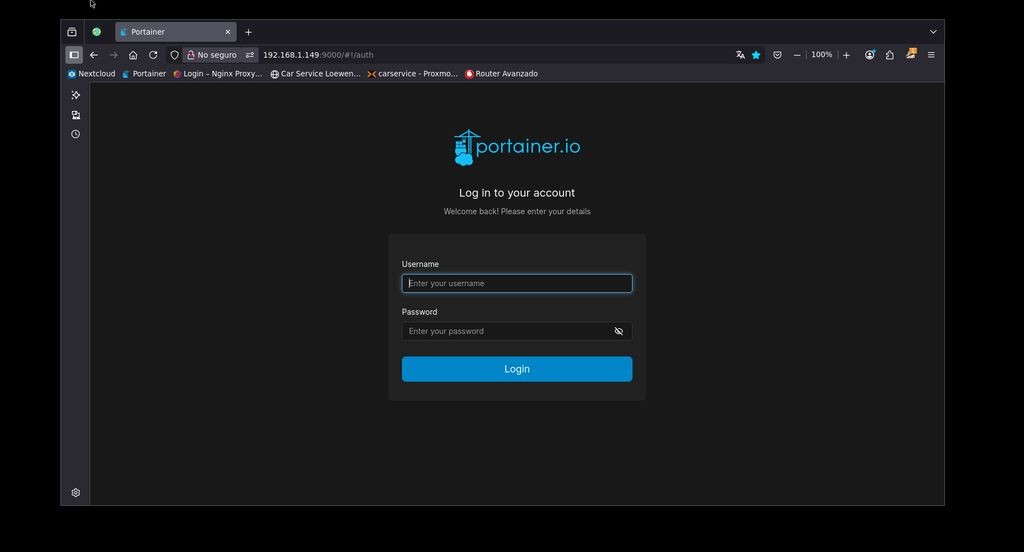Show history via the sidebar clock icon
This screenshot has height=552, width=1024.
[76, 134]
